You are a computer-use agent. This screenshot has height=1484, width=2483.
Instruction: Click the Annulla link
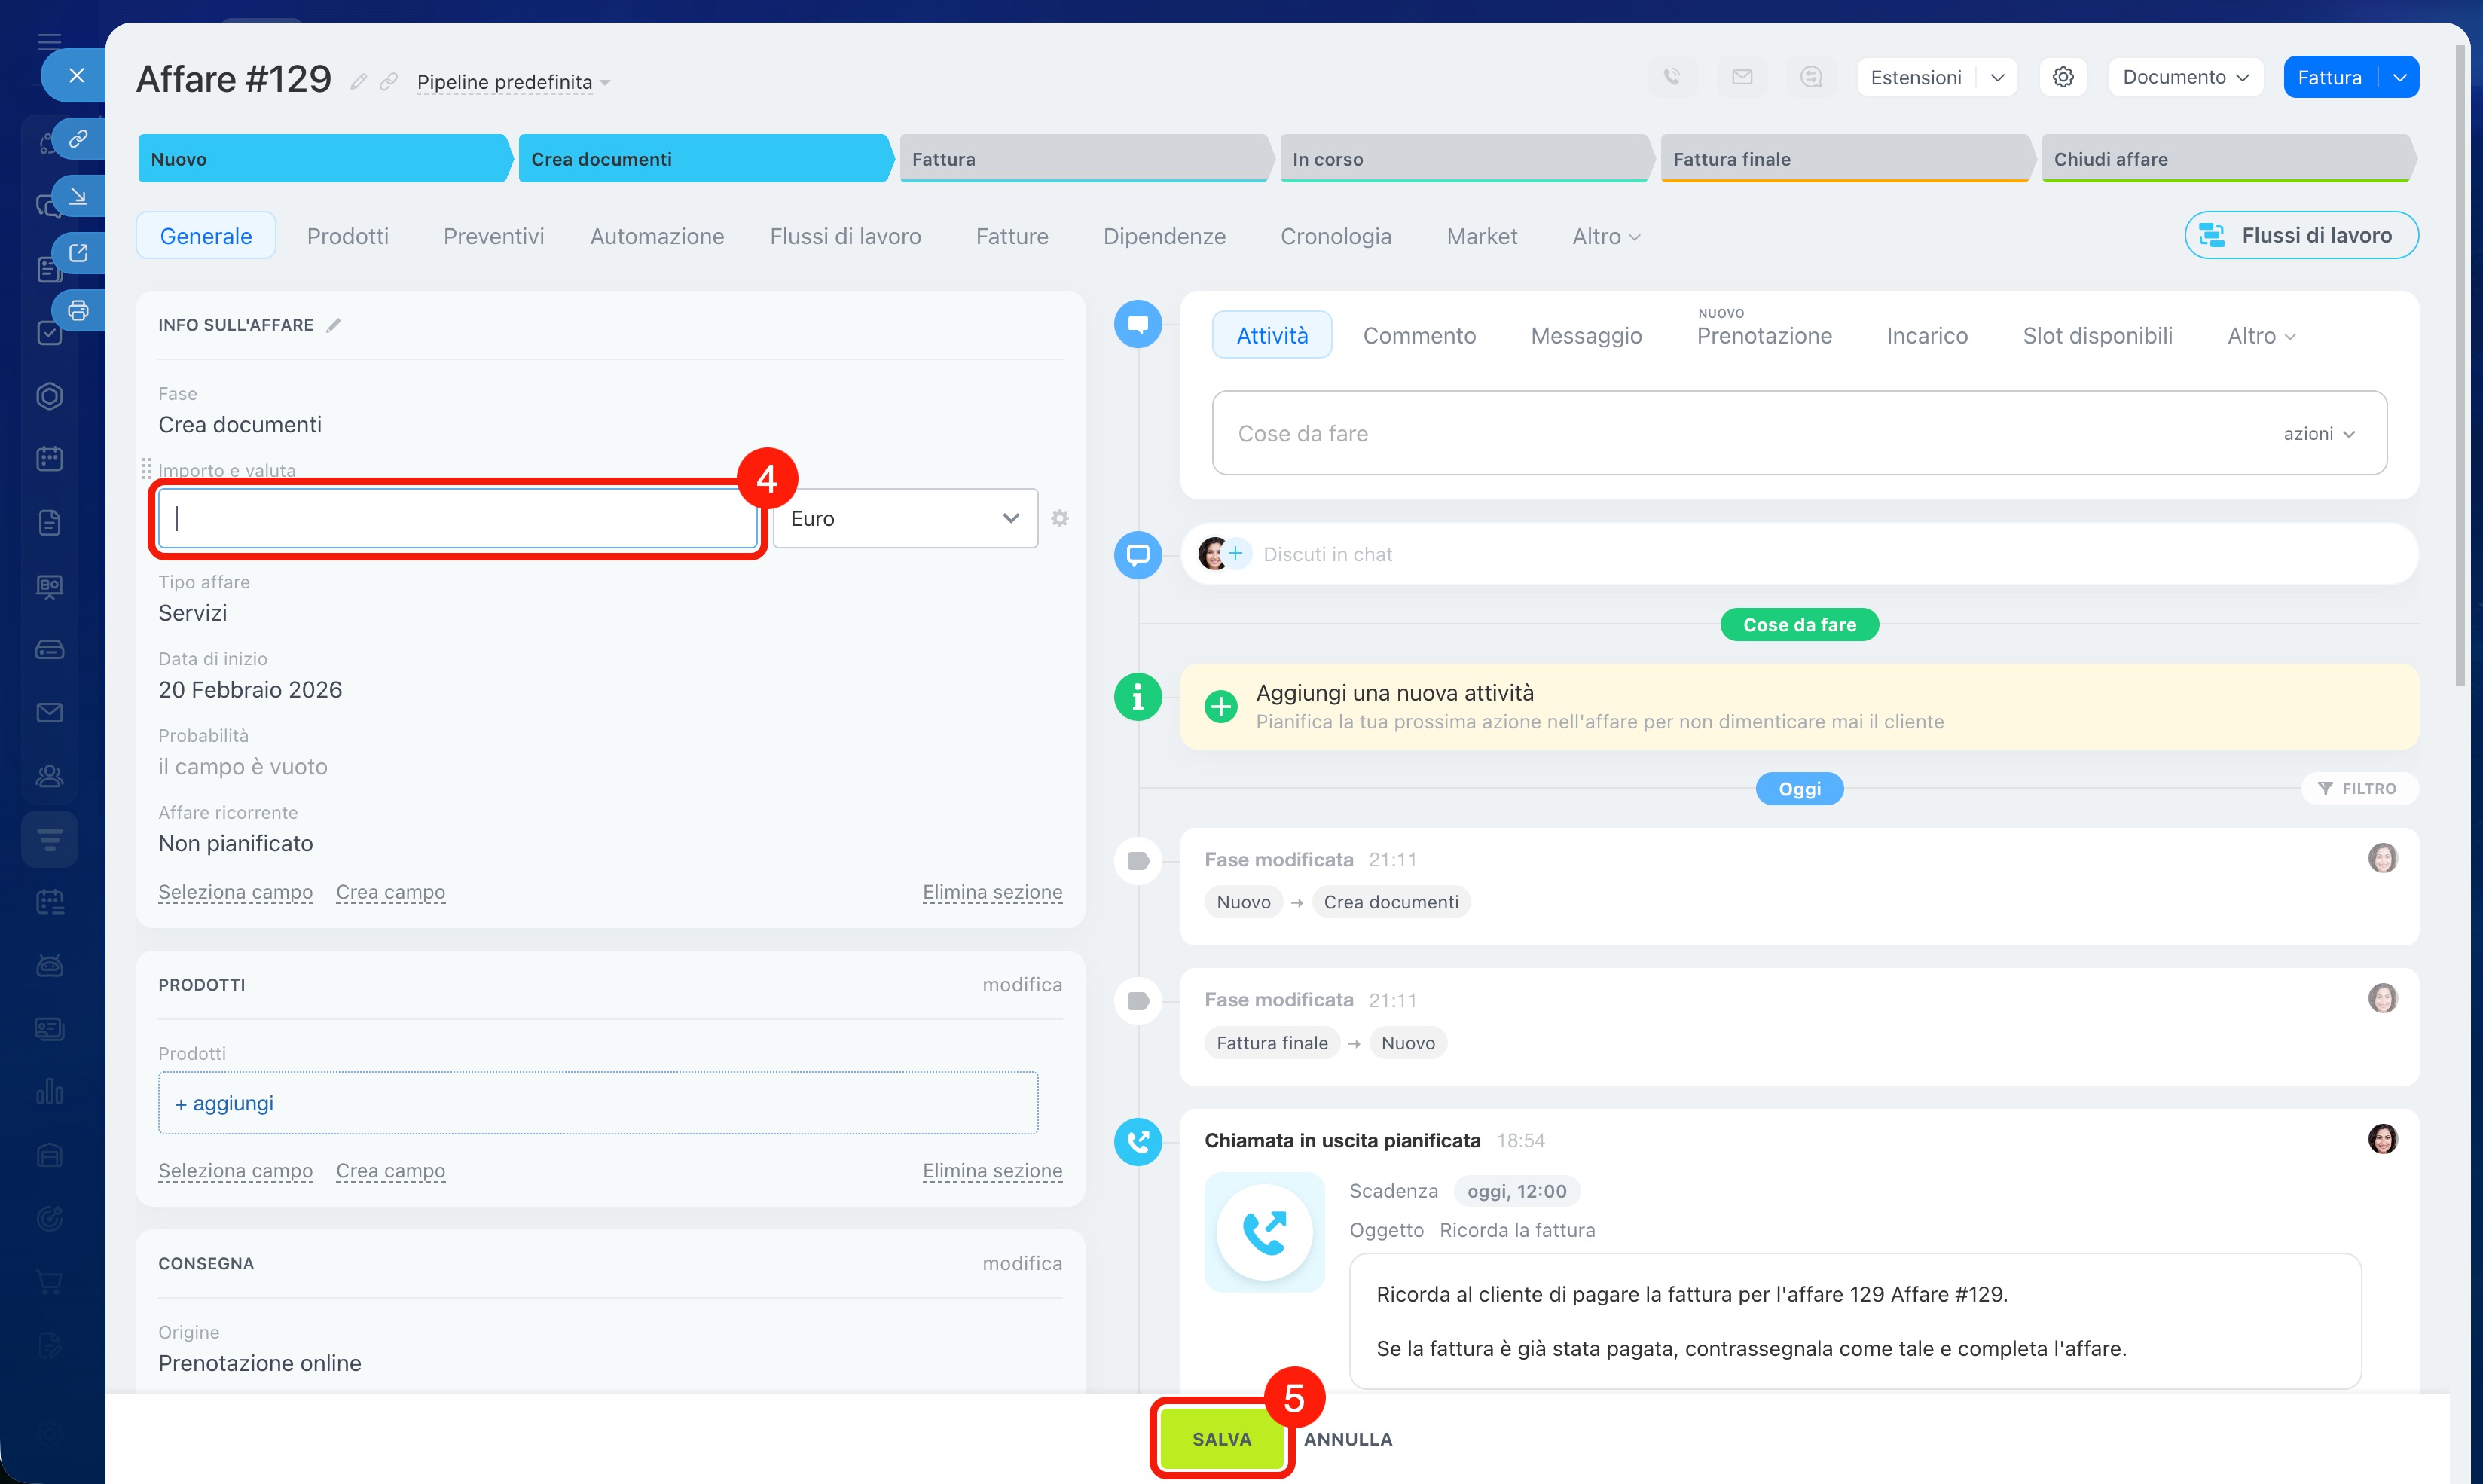point(1347,1439)
